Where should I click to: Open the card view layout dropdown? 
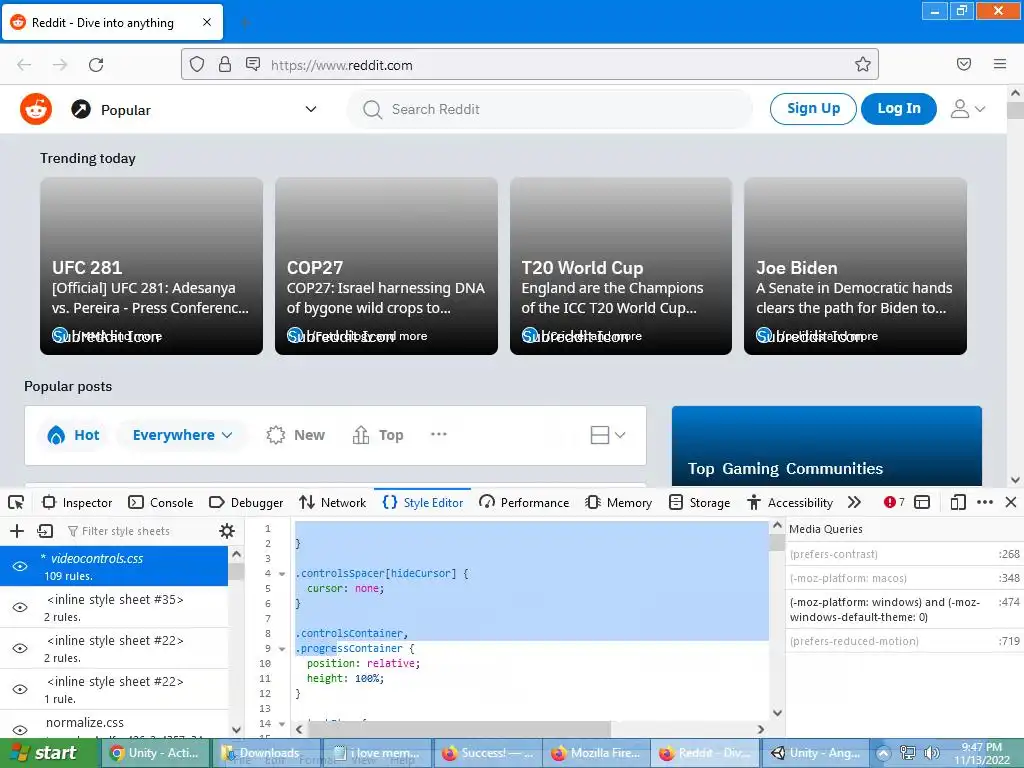tap(607, 435)
